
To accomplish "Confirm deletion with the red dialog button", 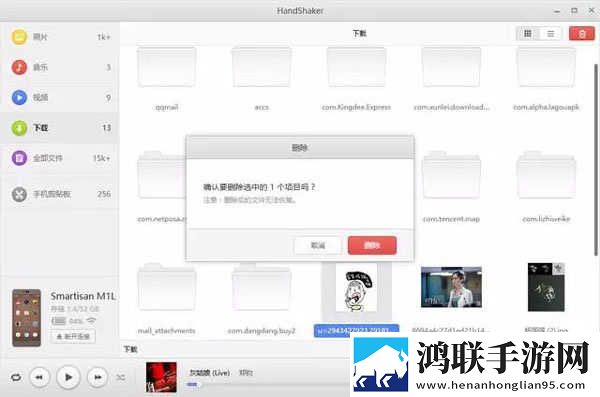I will point(372,245).
